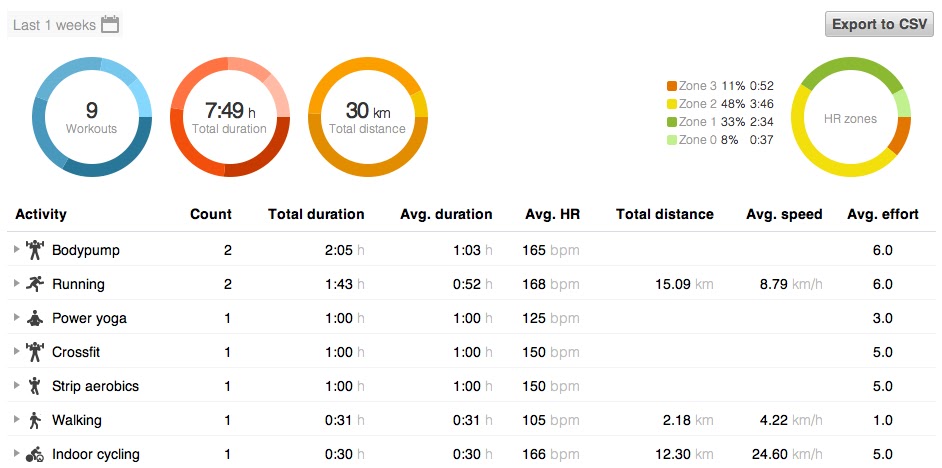Click the Walking activity icon
The height and width of the screenshot is (468, 942).
35,420
